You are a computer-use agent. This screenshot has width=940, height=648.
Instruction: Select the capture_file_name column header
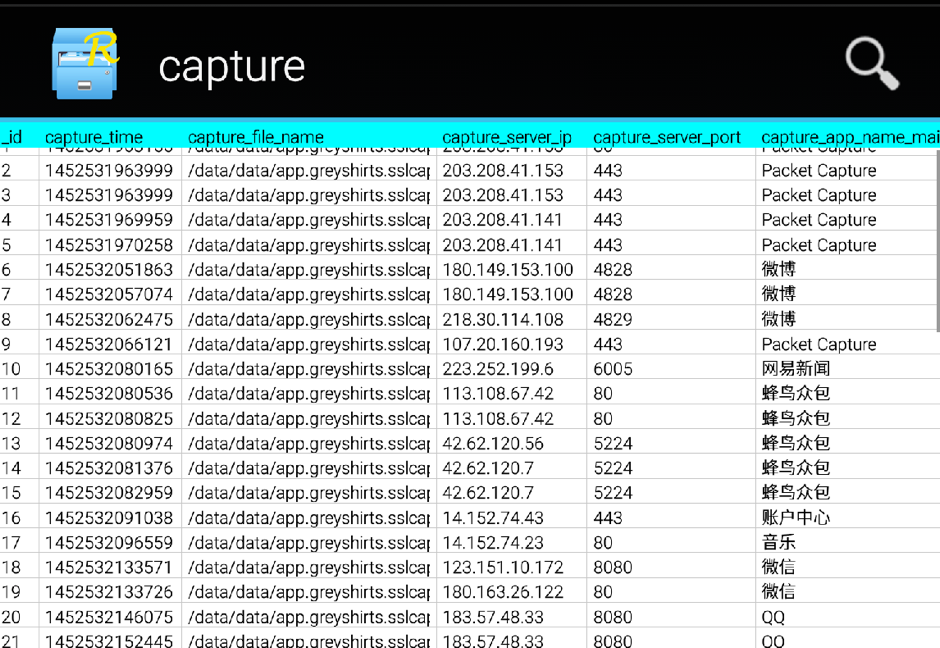pos(256,137)
